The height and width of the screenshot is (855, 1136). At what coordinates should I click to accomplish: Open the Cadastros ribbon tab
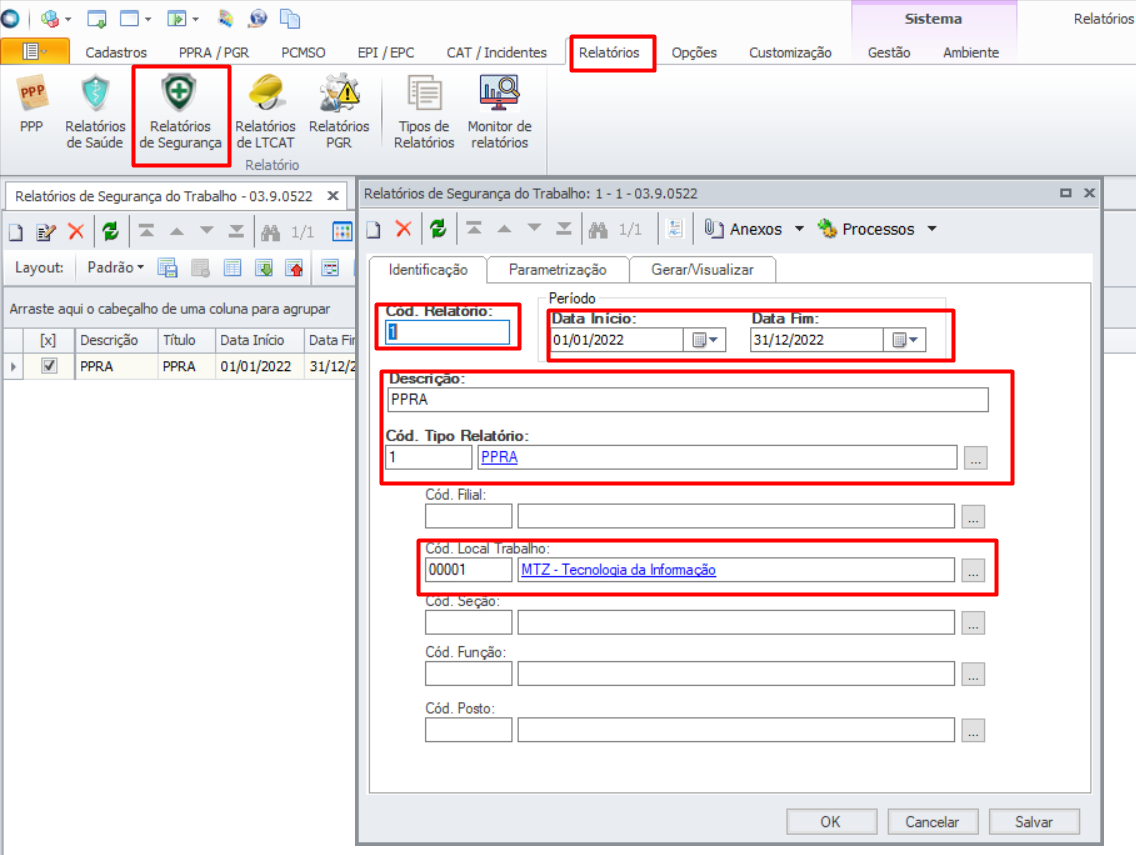116,52
